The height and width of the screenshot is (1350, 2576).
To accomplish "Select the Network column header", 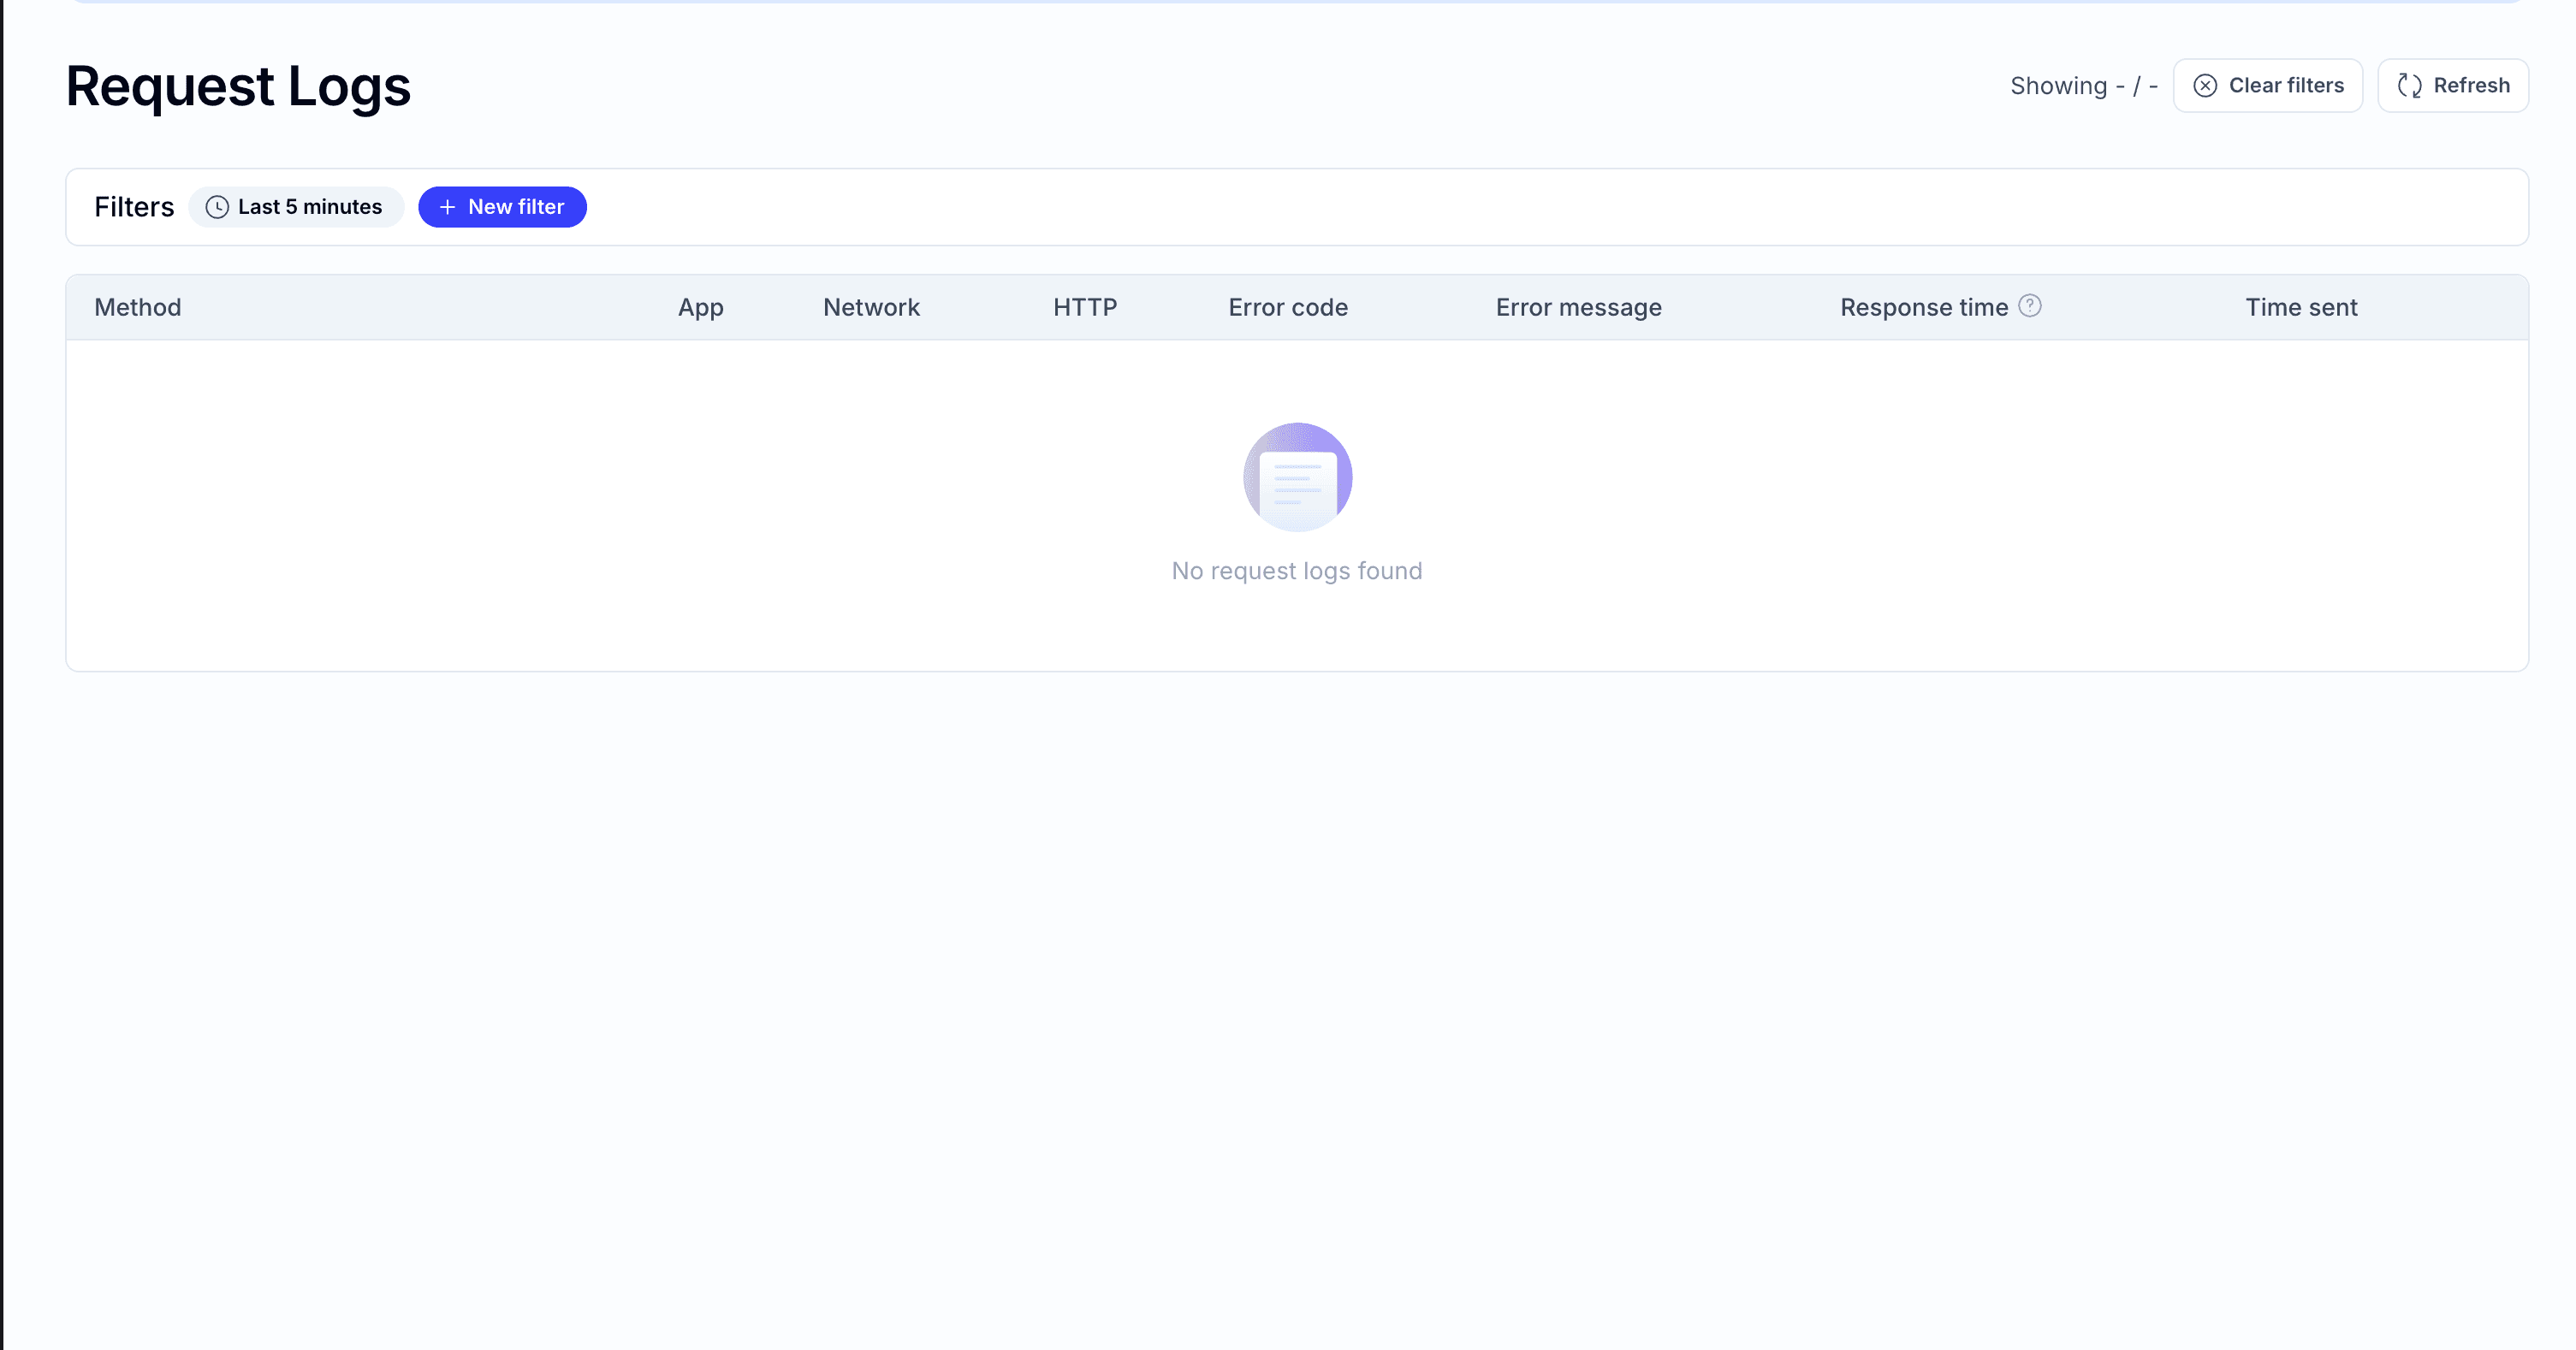I will 871,307.
